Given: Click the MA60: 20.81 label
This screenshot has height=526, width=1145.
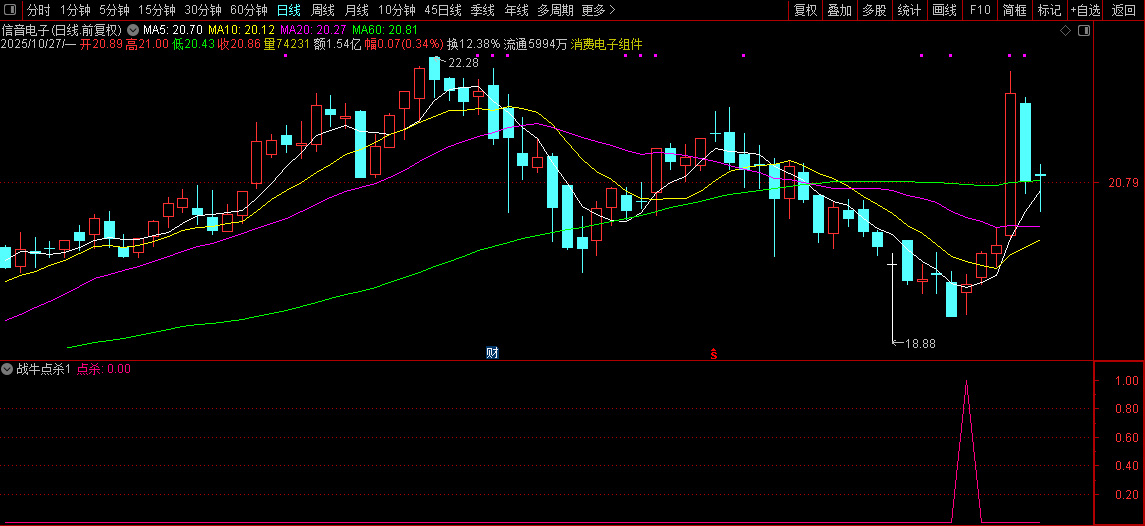Looking at the screenshot, I should click(x=384, y=30).
